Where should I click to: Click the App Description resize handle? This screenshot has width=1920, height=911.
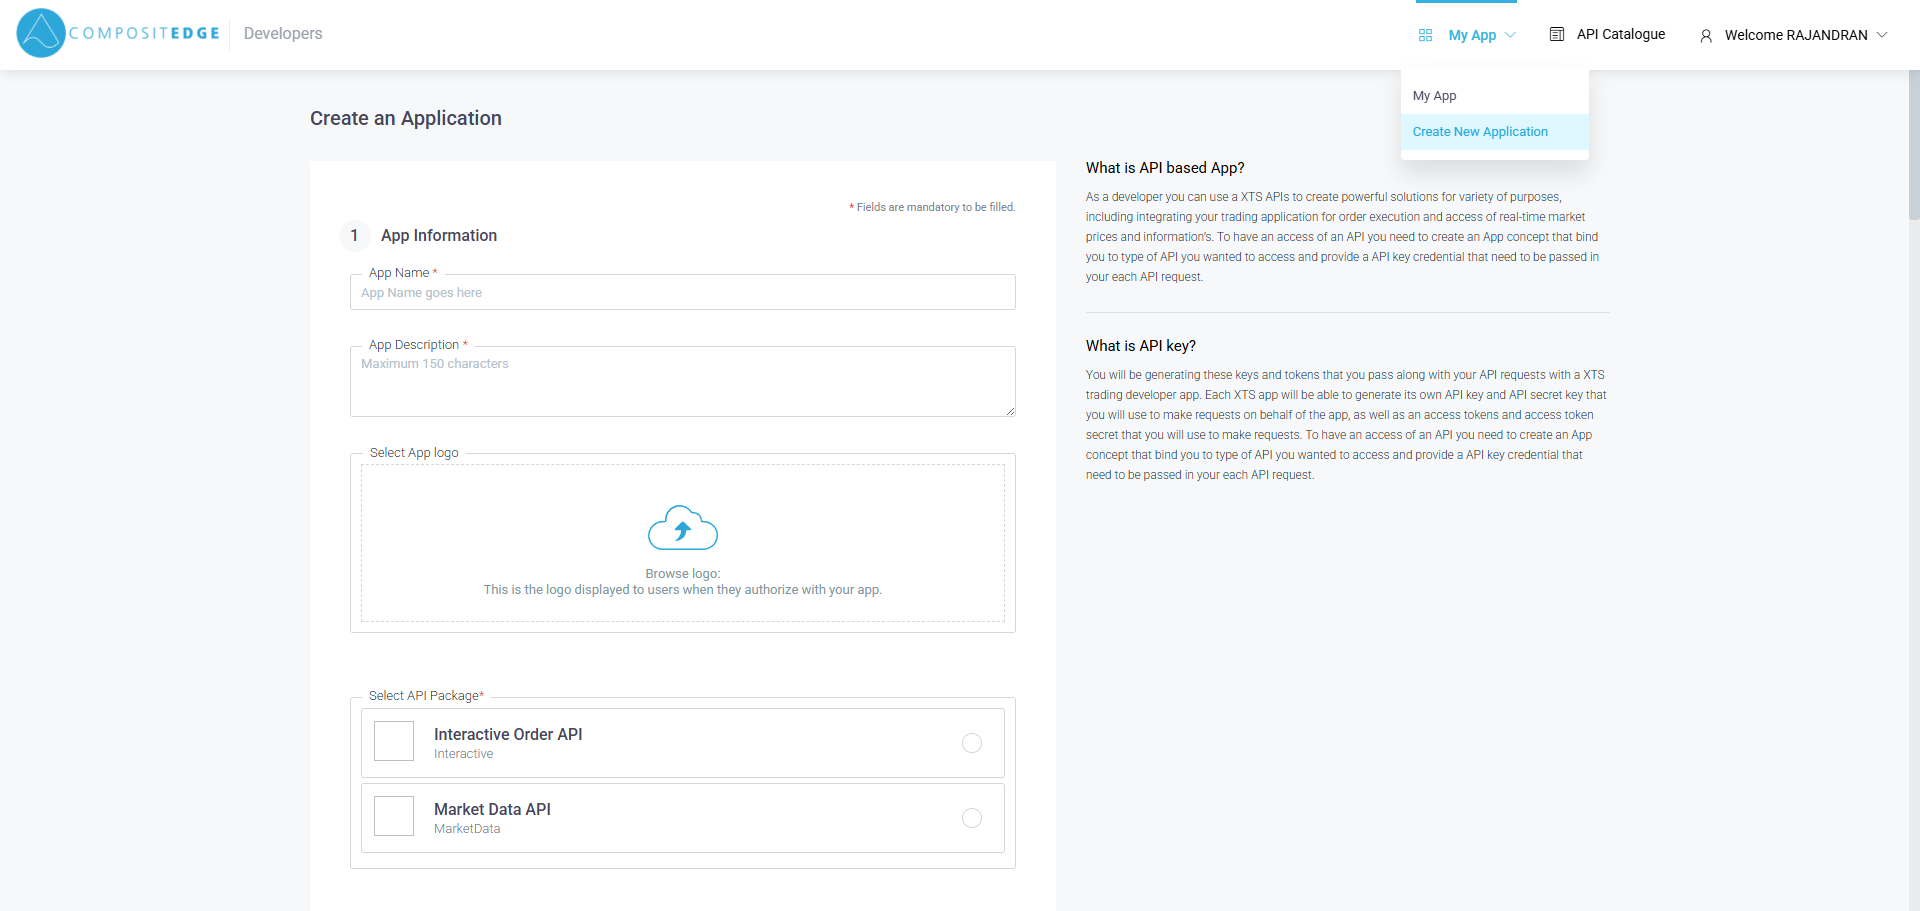[x=1010, y=411]
